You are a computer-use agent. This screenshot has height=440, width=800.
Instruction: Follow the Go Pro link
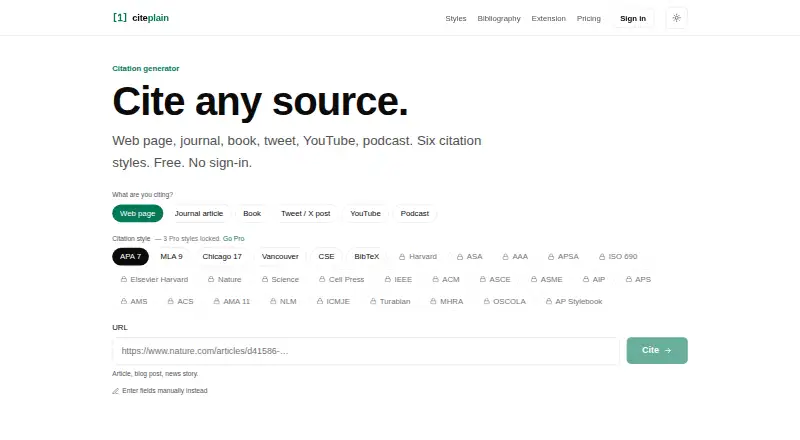pos(234,239)
